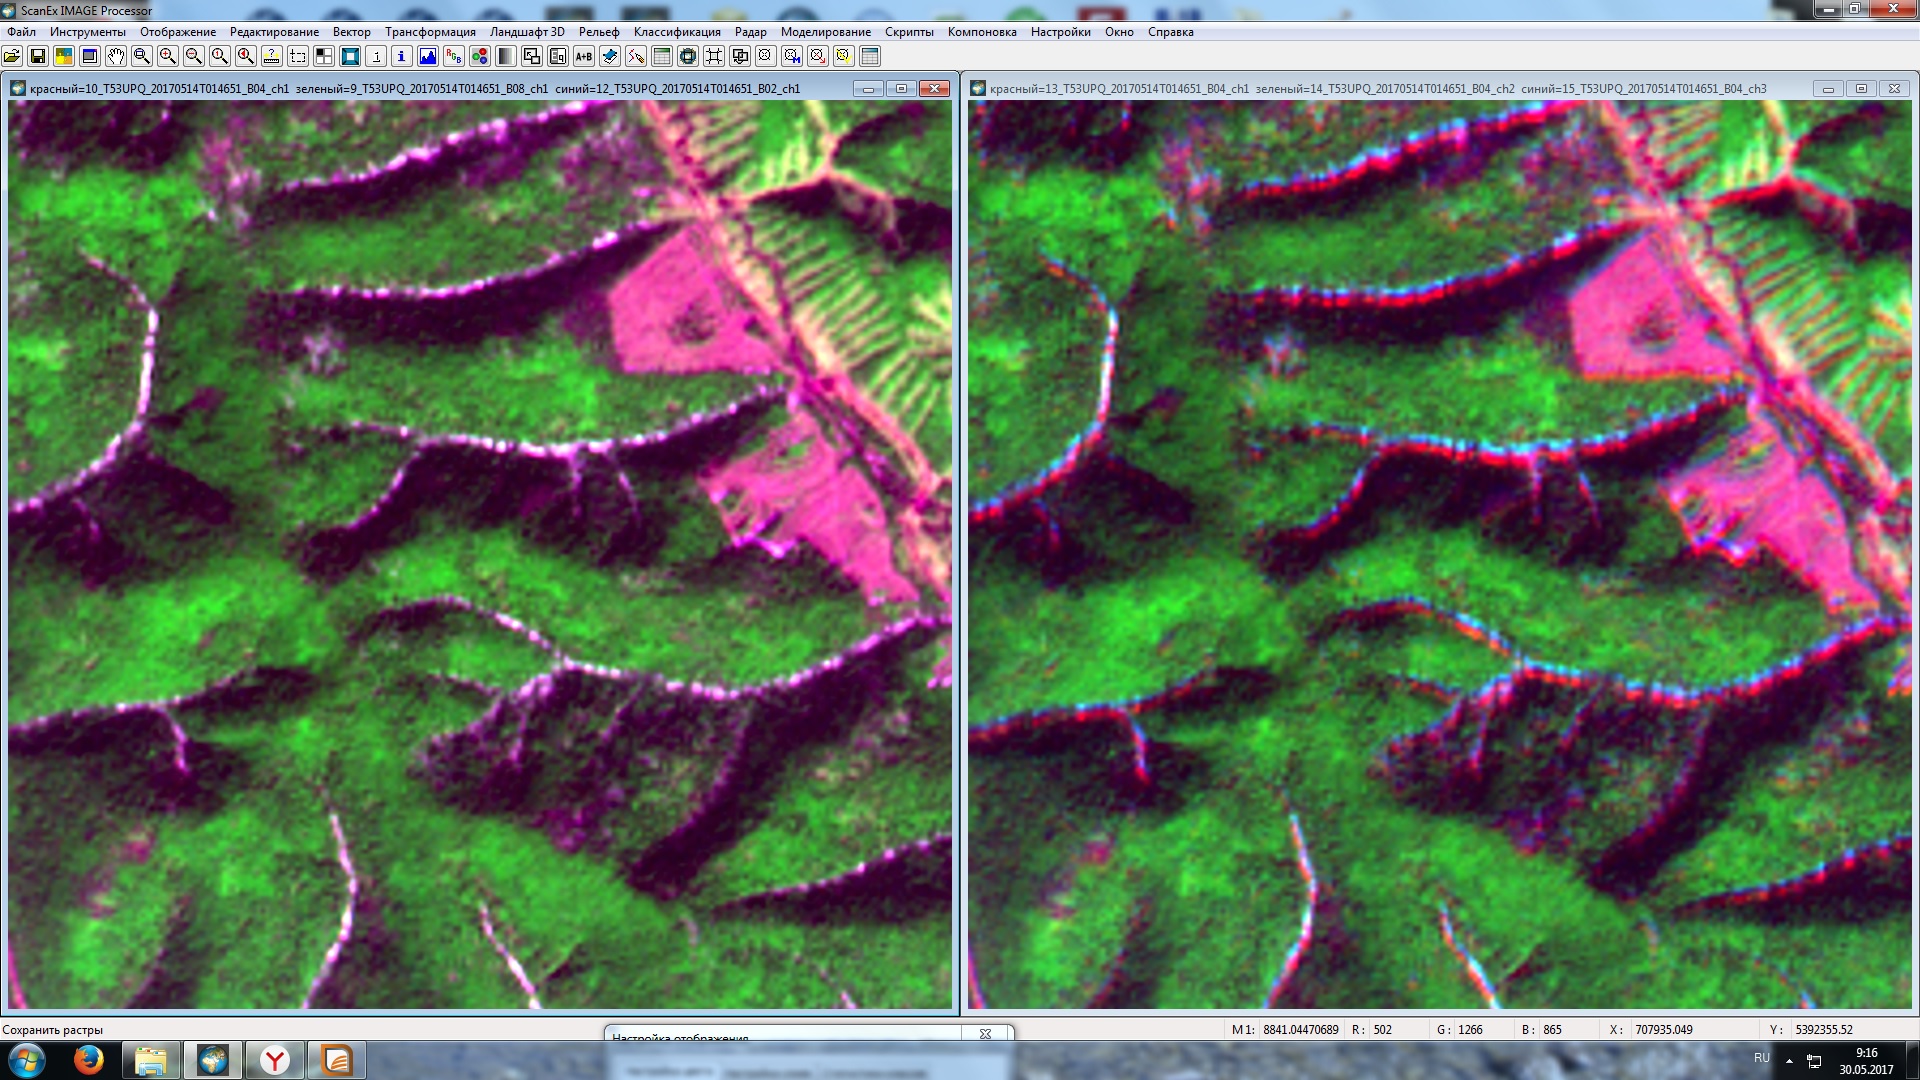Open Firefox from the taskbar
Image resolution: width=1920 pixels, height=1080 pixels.
[x=88, y=1060]
